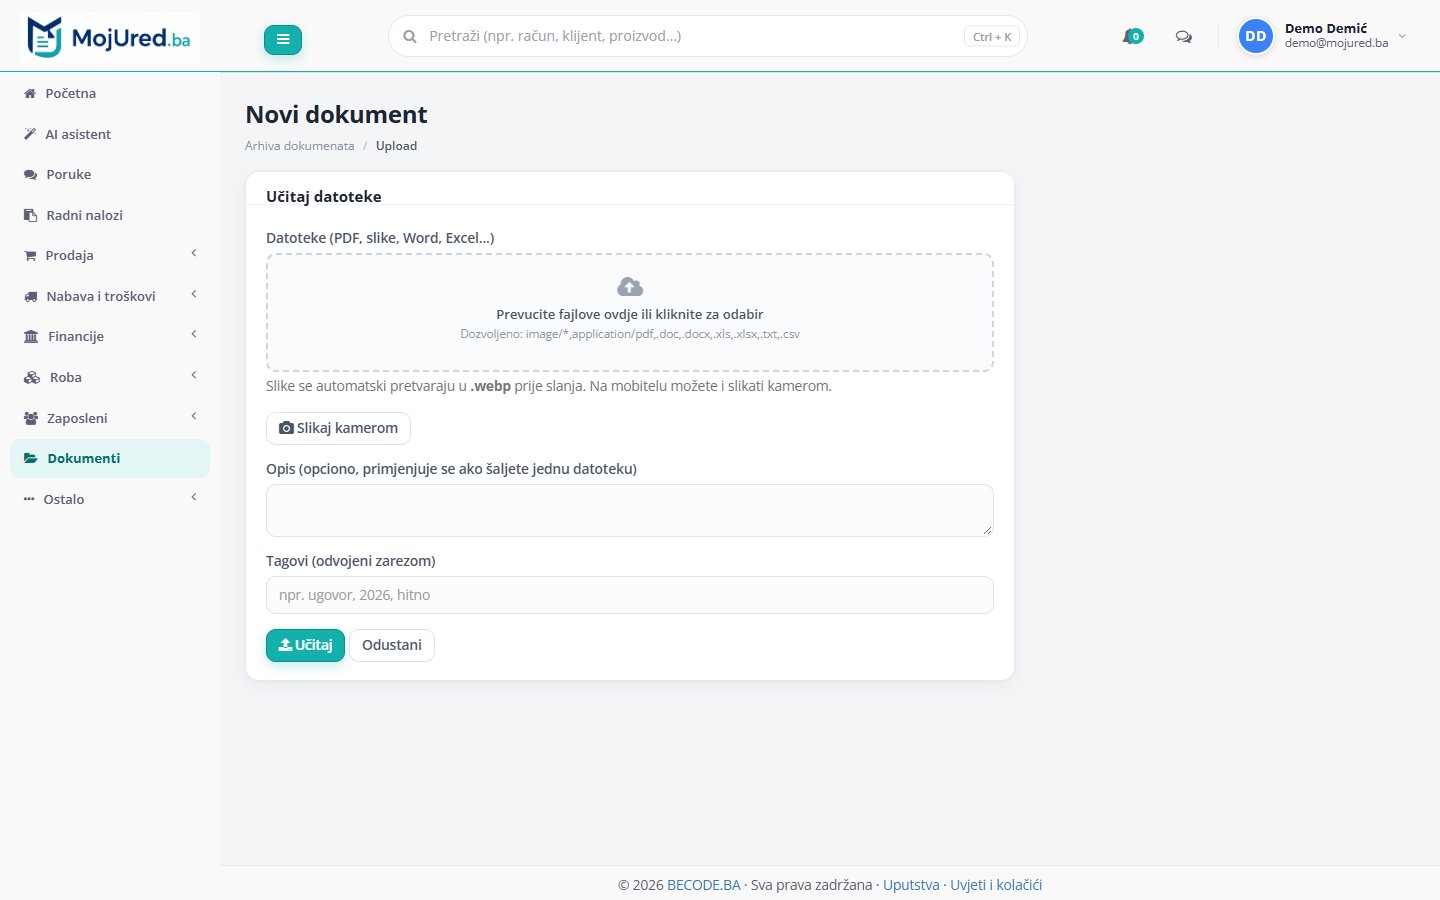This screenshot has height=900, width=1440.
Task: Open the Uvjeti i kolačići footer link
Action: point(996,885)
